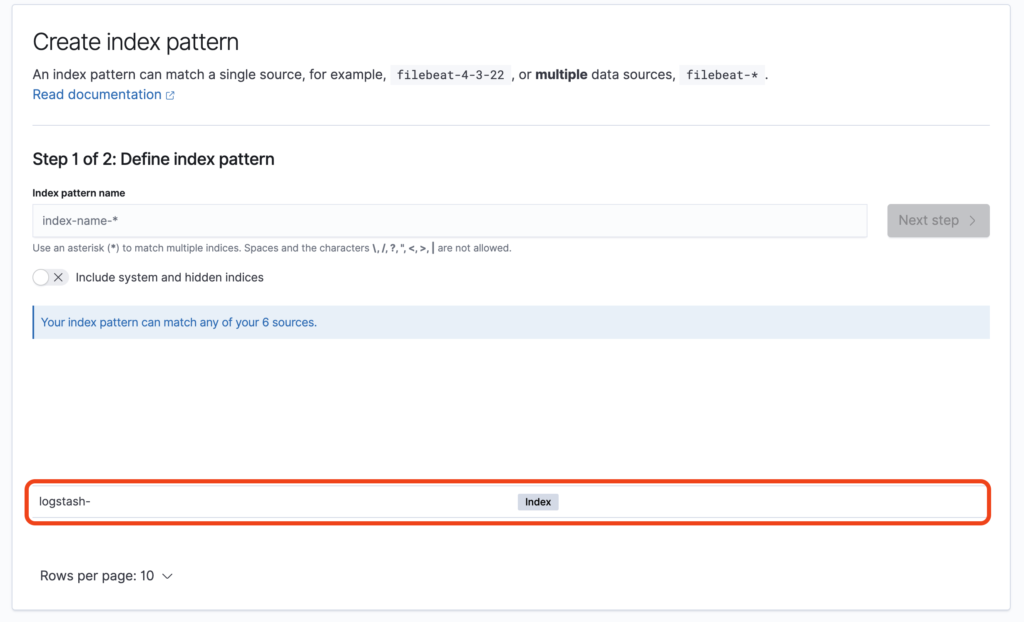Click the Create index pattern title

point(135,42)
